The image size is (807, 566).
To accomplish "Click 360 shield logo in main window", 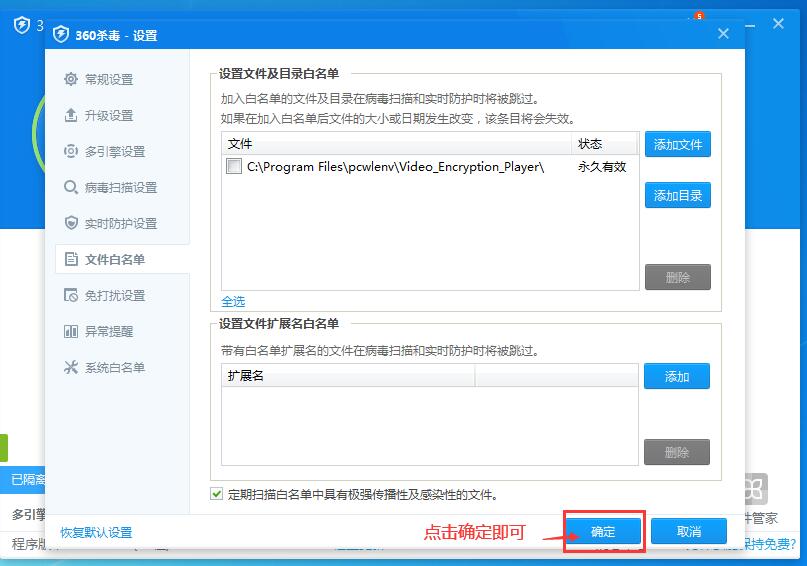I will [x=22, y=25].
